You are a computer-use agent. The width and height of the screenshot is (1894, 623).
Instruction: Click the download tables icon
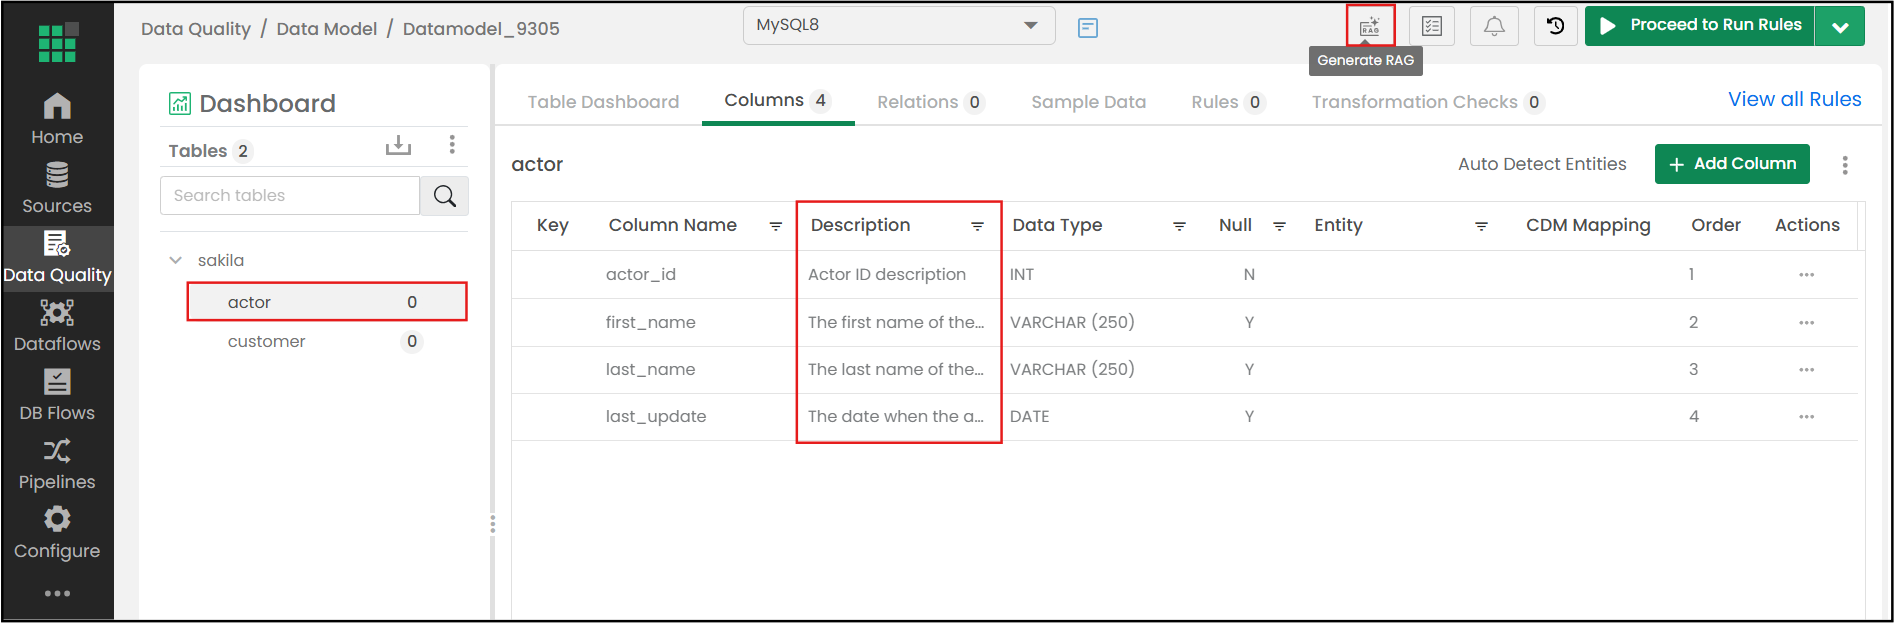coord(398,146)
